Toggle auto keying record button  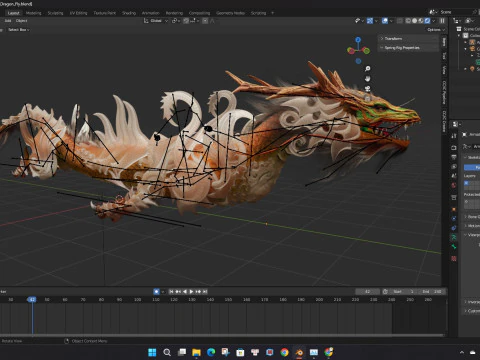(x=156, y=292)
